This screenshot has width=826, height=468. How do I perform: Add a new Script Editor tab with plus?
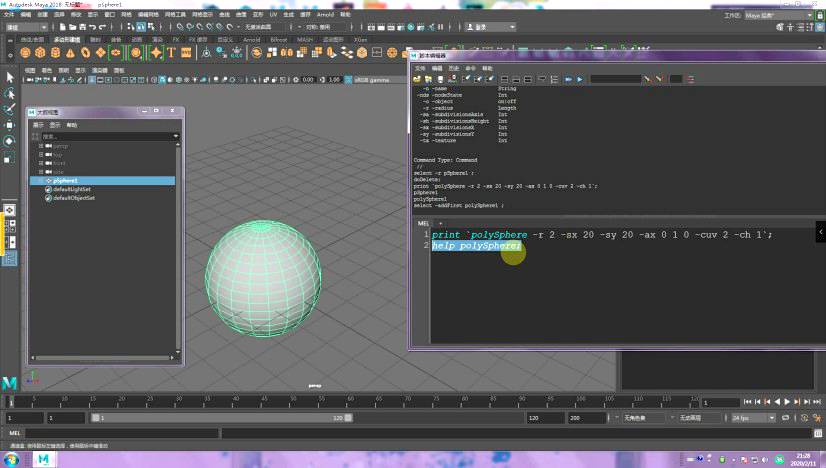click(440, 223)
